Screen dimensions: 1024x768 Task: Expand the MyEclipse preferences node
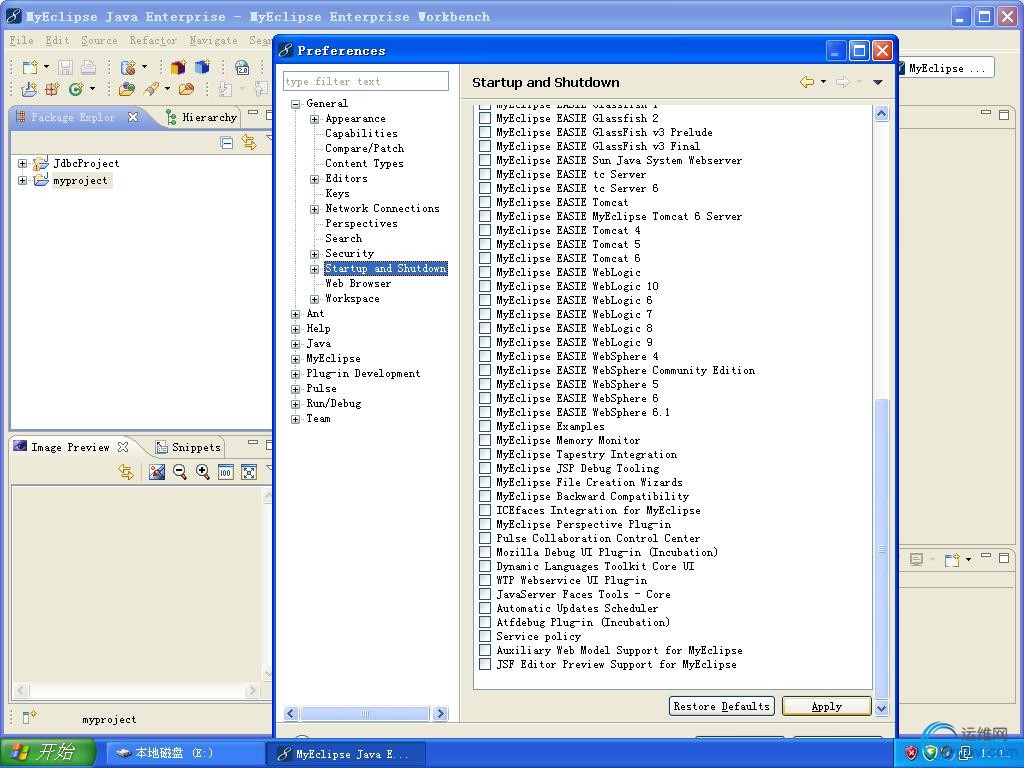pos(296,359)
